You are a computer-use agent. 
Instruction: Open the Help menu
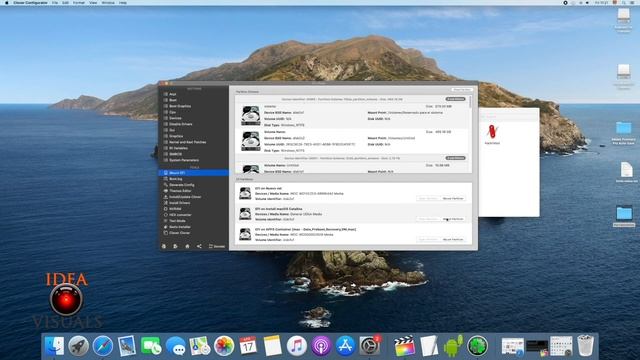[122, 2]
